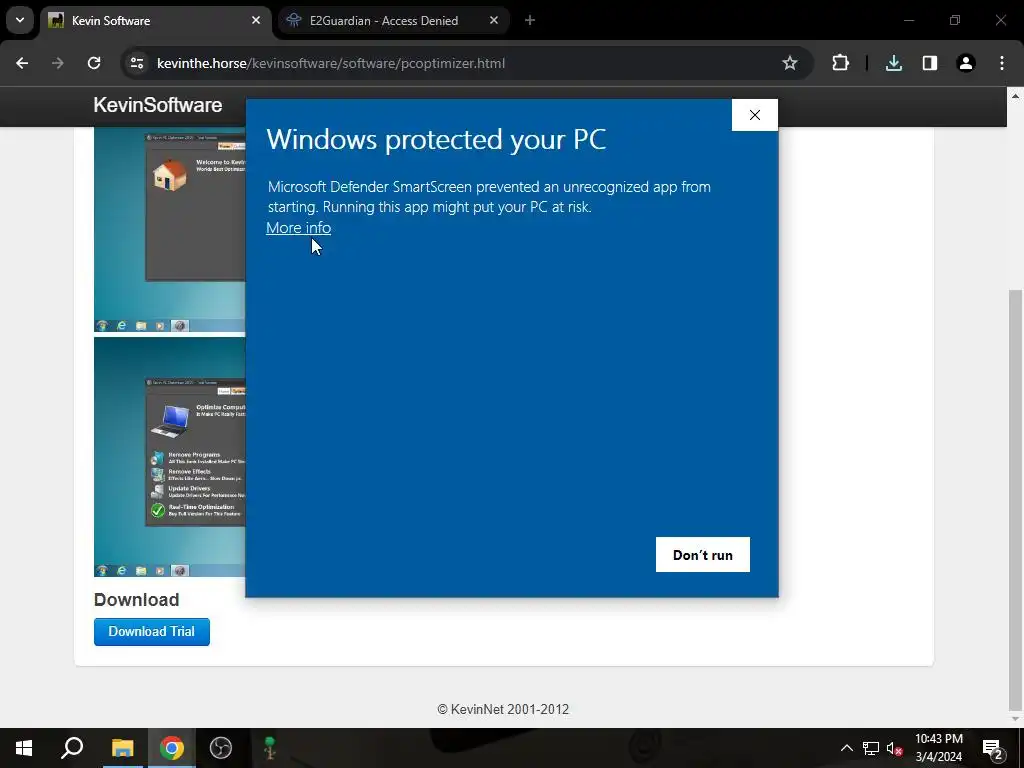
Task: Open the clock showing 10:43 PM
Action: point(938,748)
